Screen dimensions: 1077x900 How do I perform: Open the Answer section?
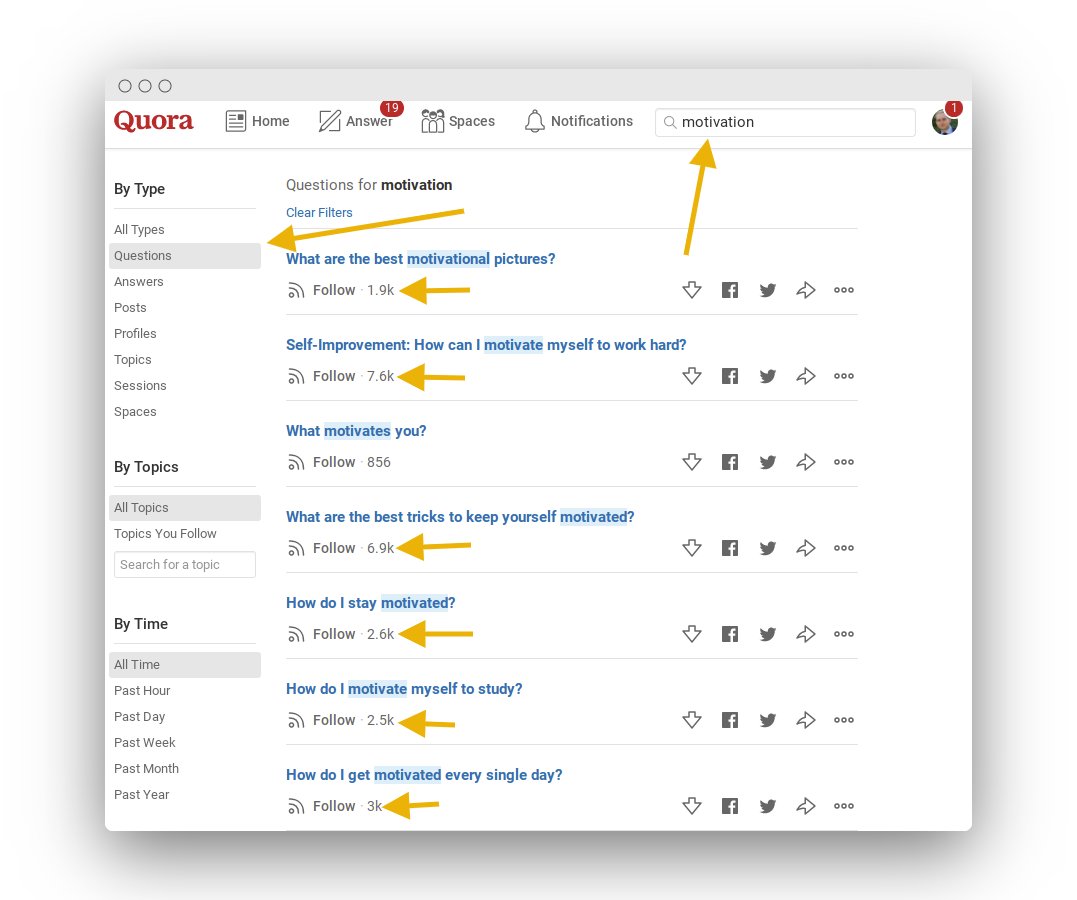tap(355, 121)
